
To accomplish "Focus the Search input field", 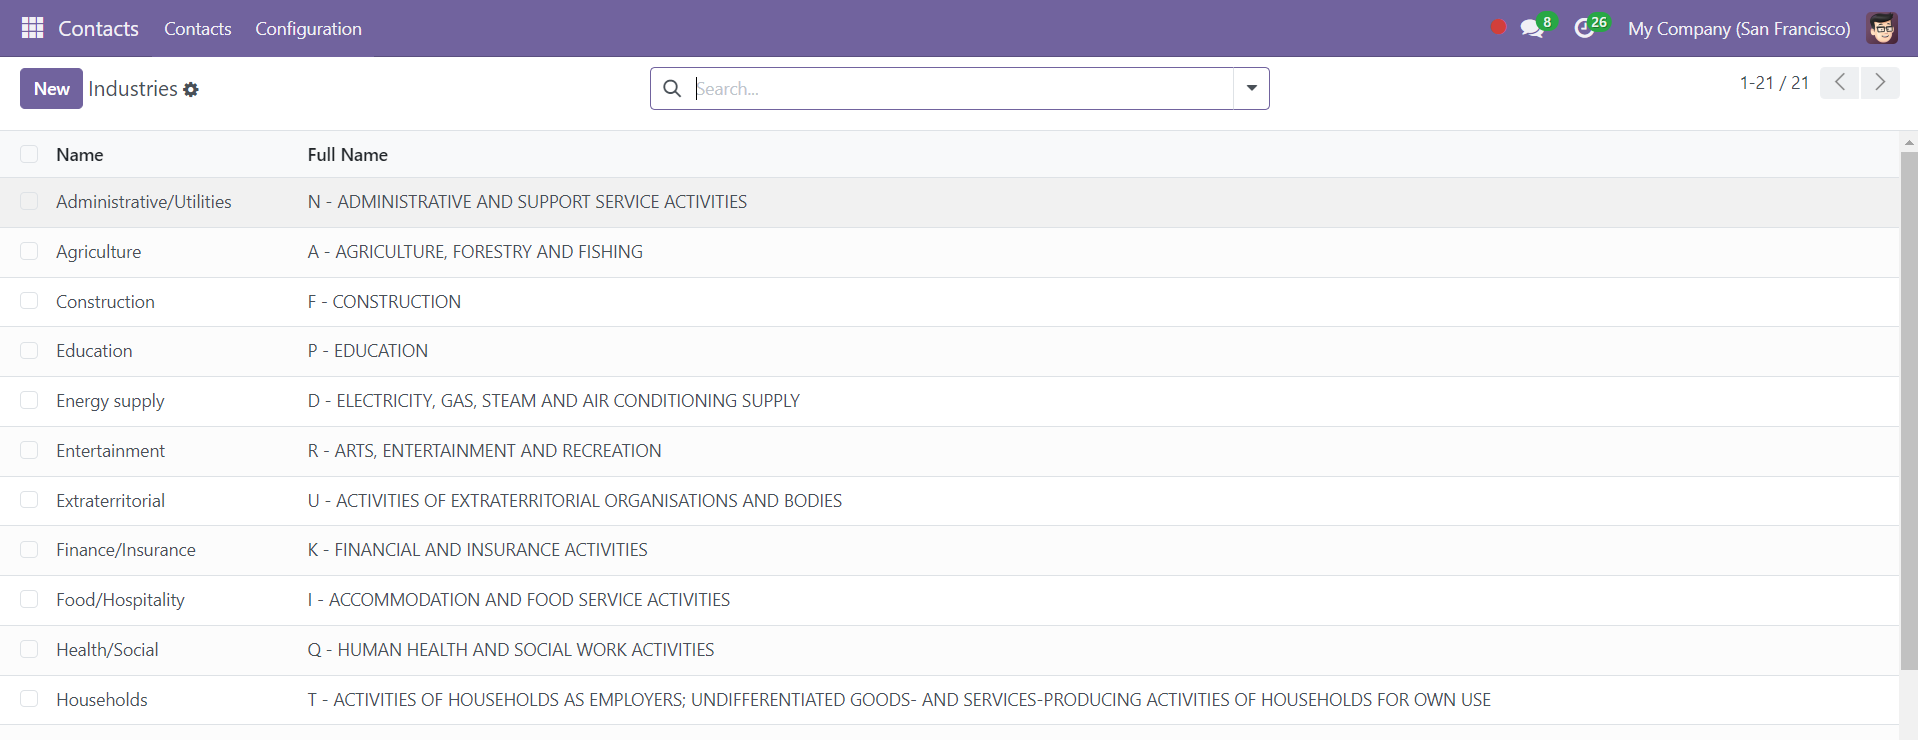I will coord(963,89).
